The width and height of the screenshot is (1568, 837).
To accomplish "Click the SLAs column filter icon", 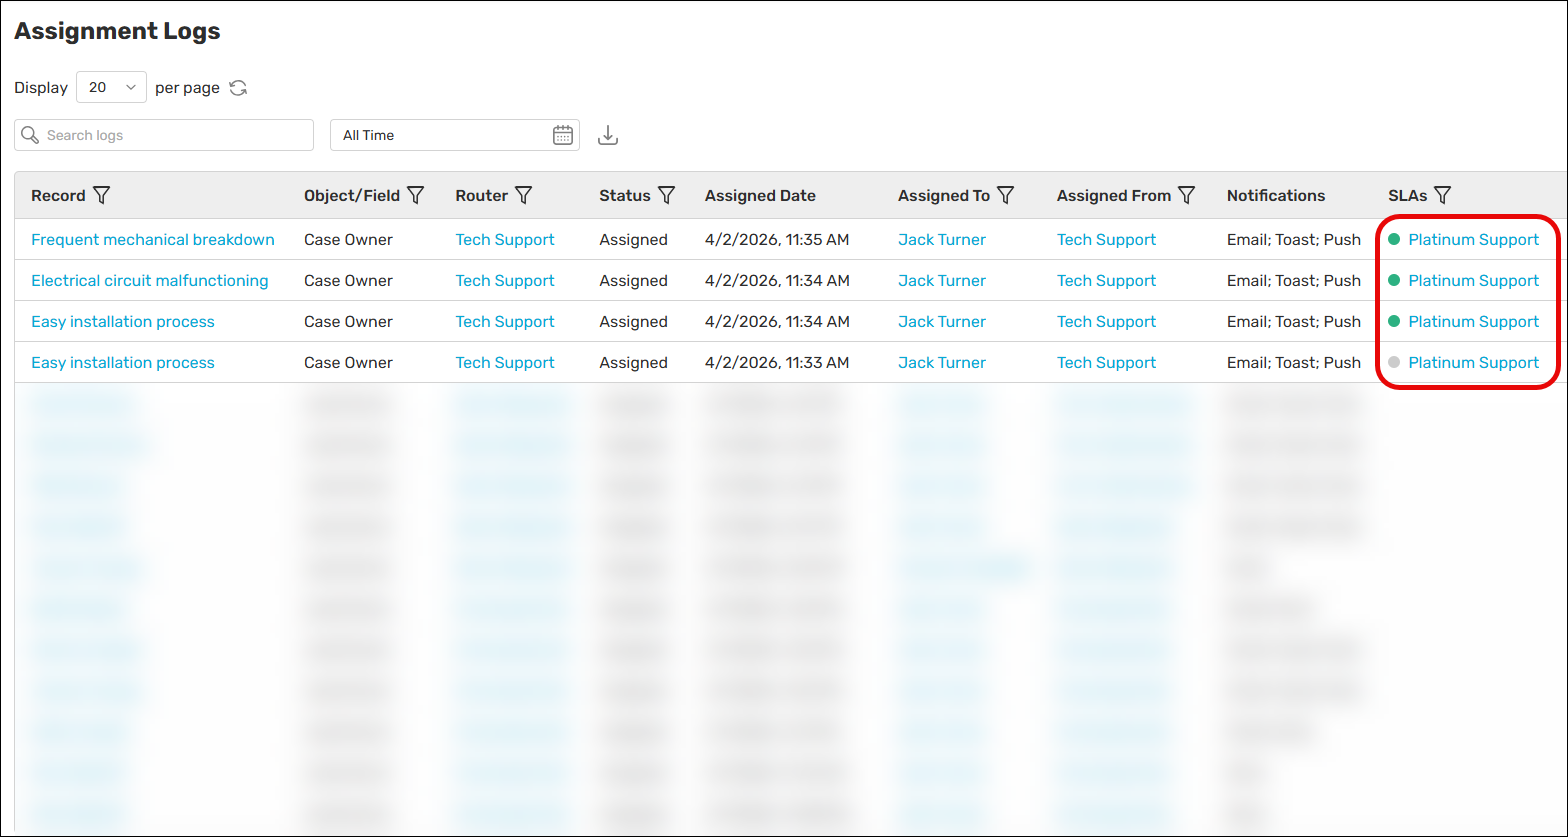I will [1442, 196].
